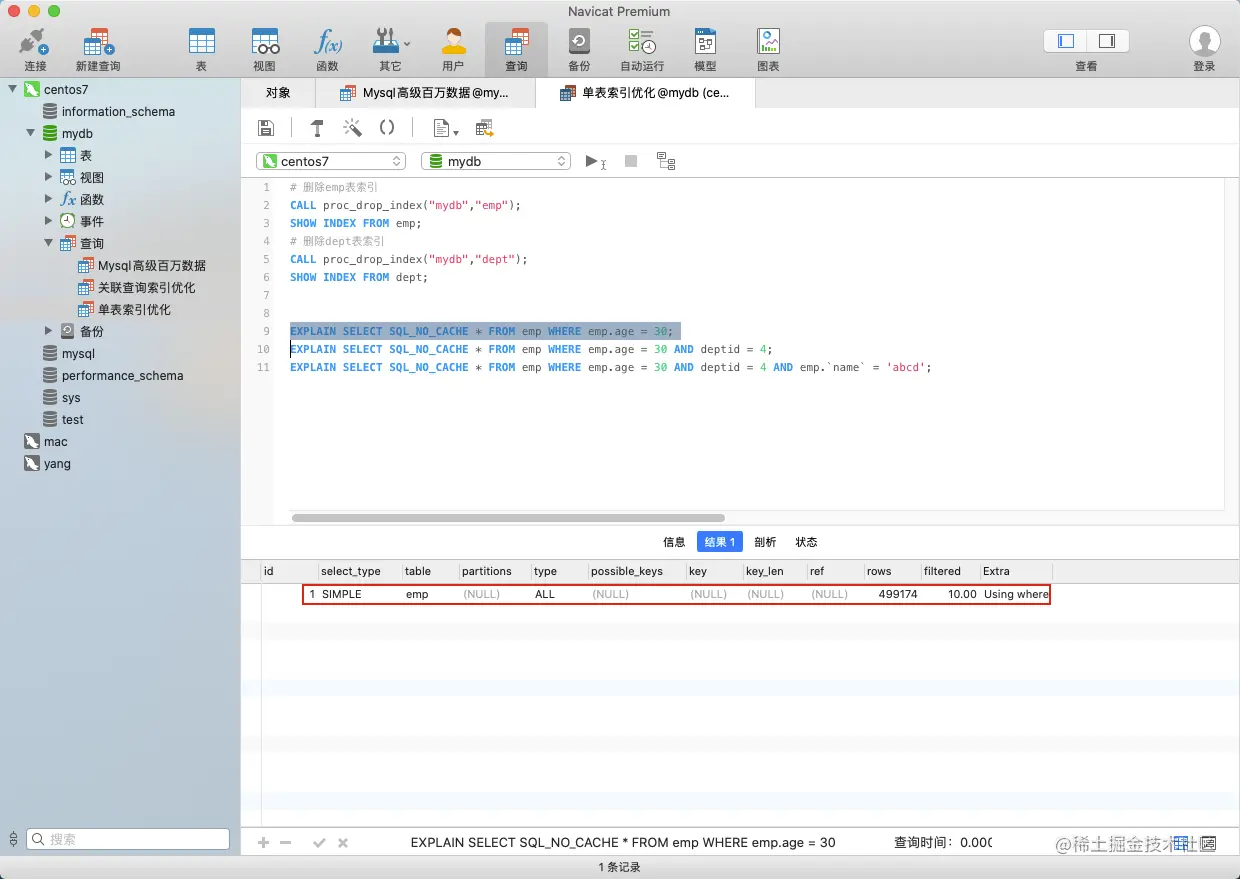The image size is (1240, 879).
Task: Open the 其它 others toolbar icon
Action: 386,42
